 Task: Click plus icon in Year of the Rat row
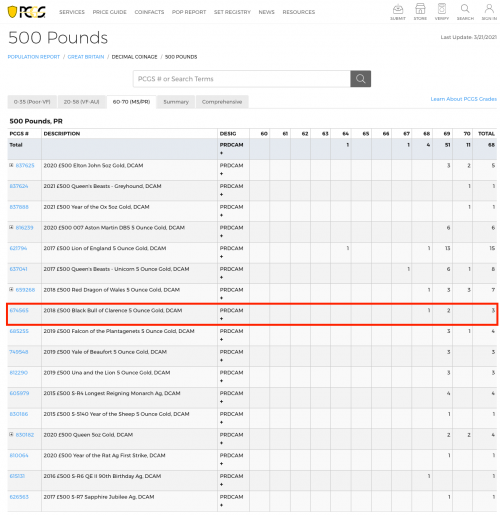tap(221, 464)
